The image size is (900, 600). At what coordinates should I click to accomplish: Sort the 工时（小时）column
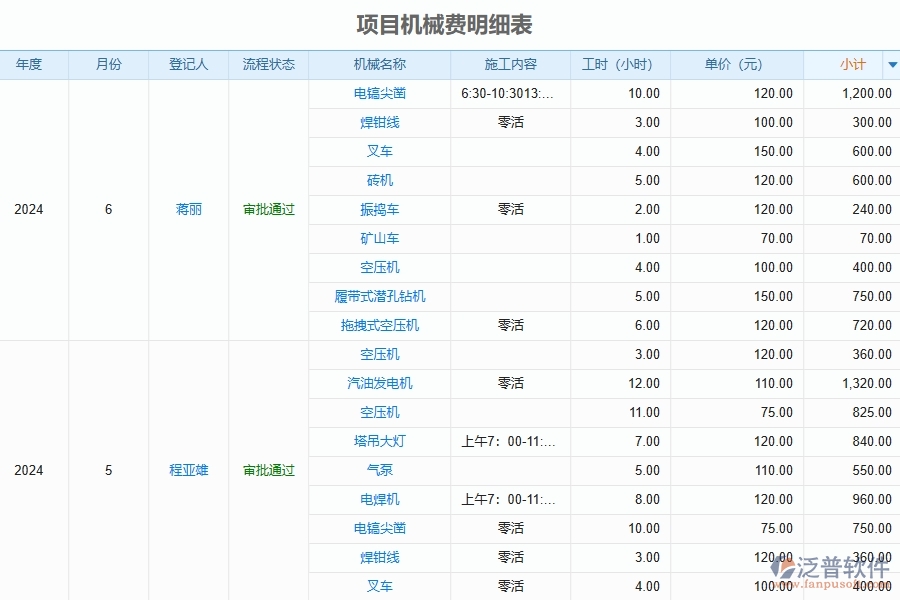click(618, 64)
